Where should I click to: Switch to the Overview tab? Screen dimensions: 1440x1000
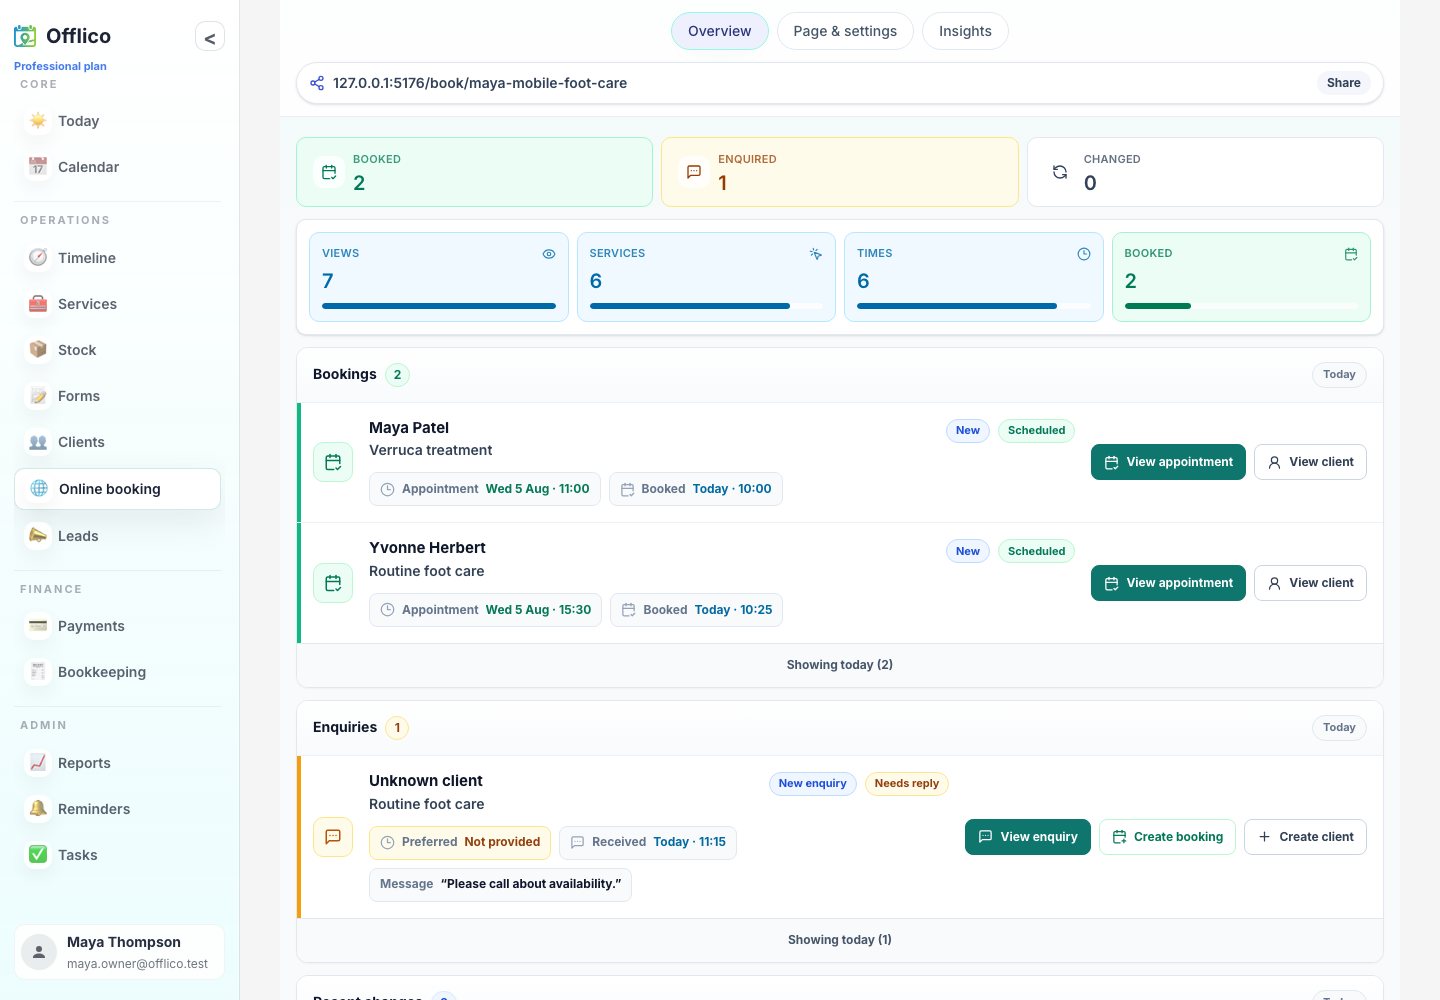720,31
